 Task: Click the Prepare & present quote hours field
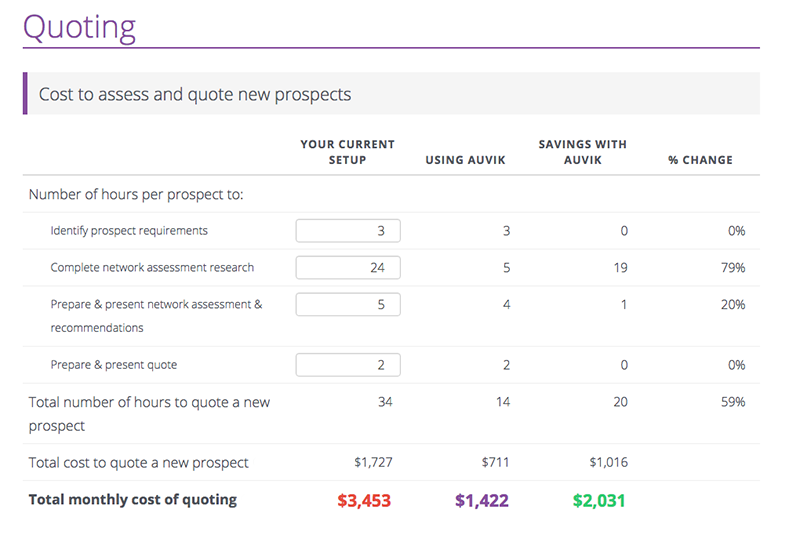tap(348, 365)
